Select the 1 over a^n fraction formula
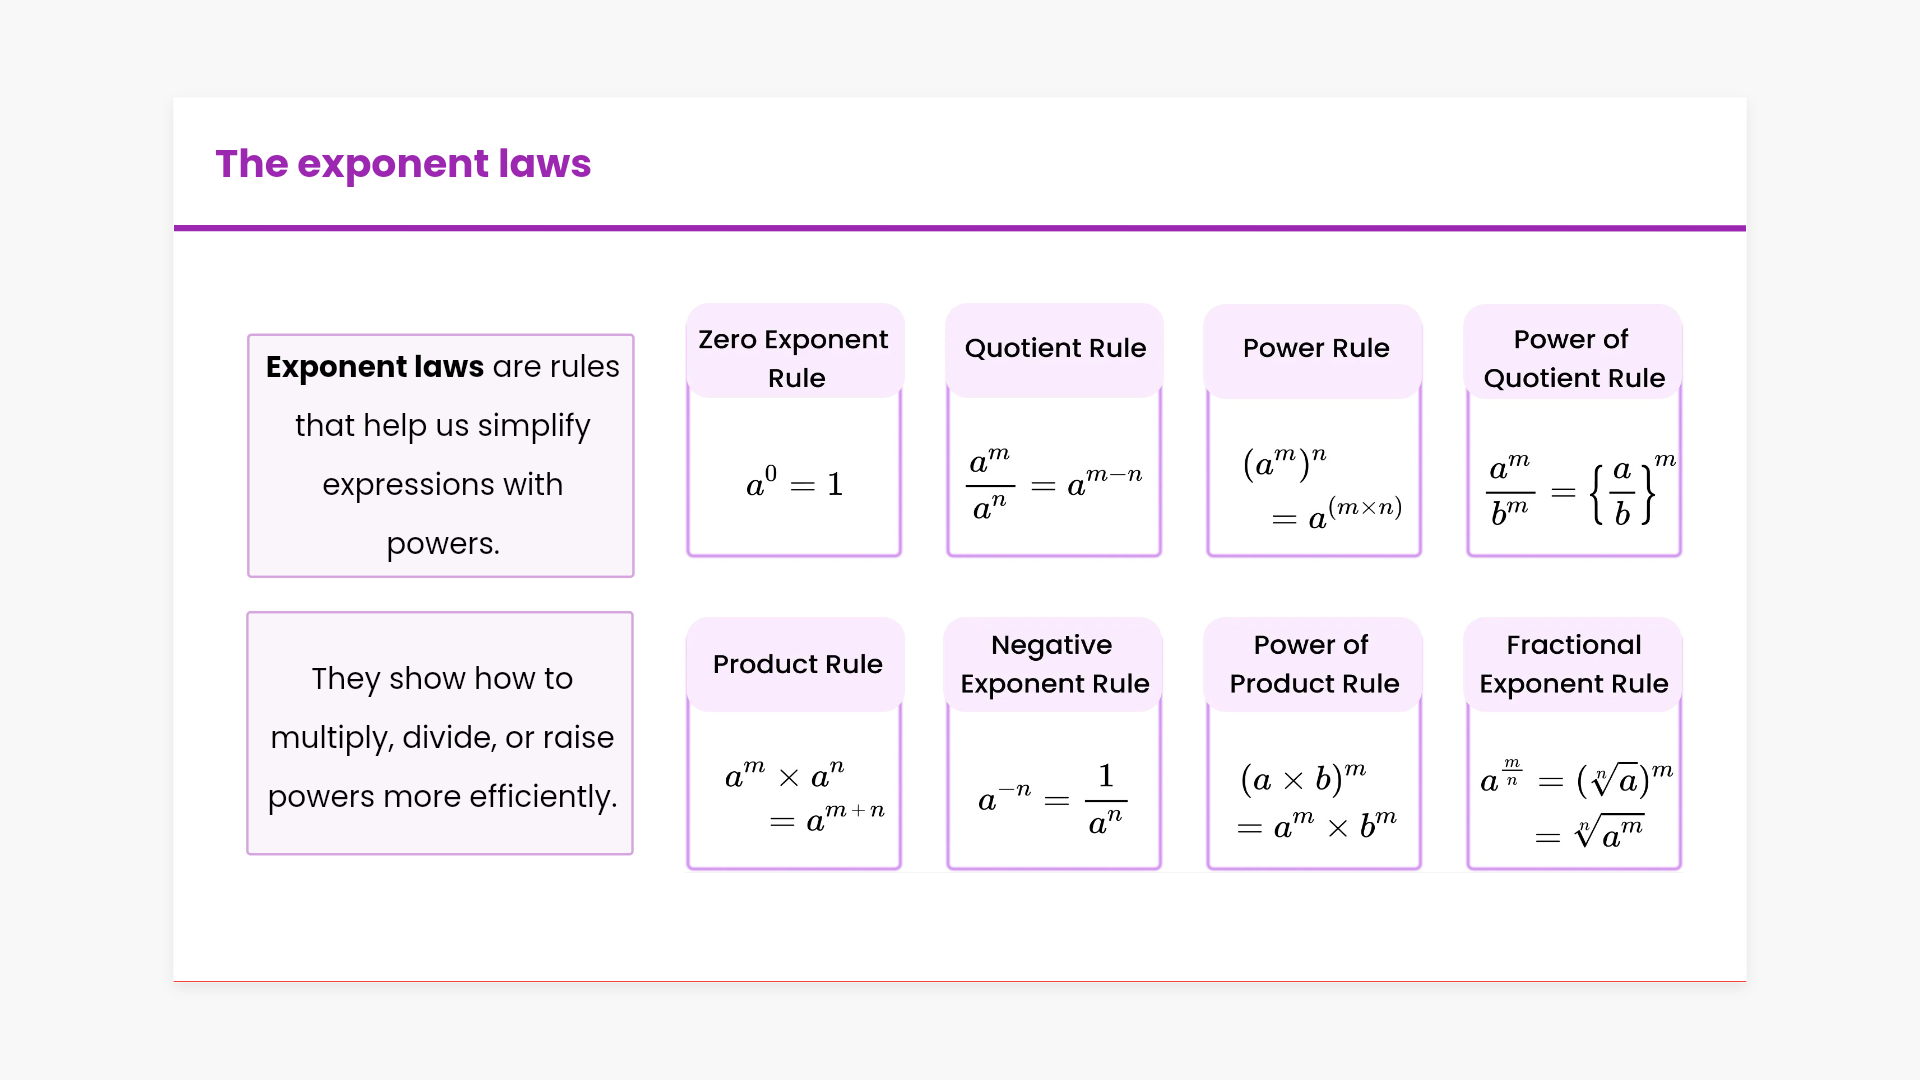The width and height of the screenshot is (1920, 1080). point(1053,798)
